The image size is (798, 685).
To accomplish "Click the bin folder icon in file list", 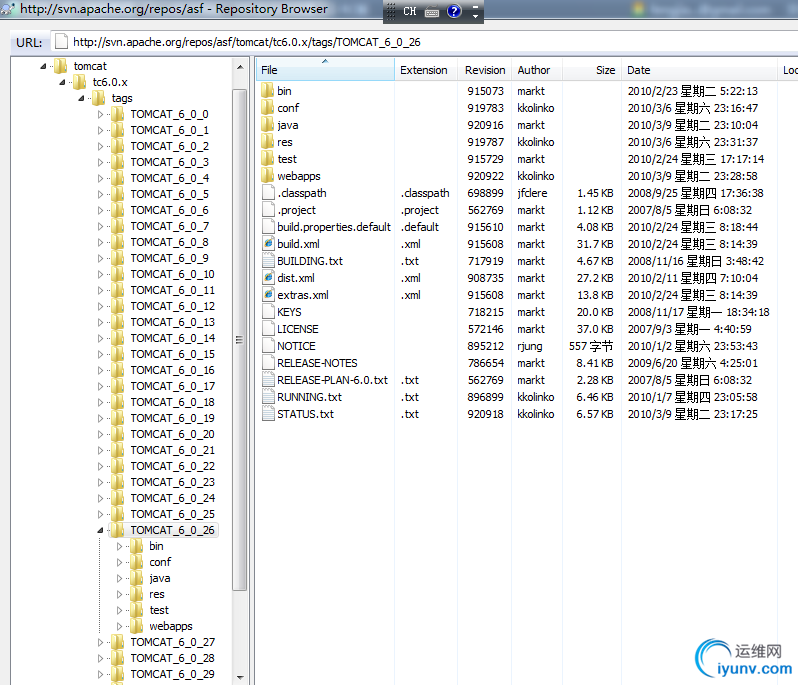I will [268, 91].
